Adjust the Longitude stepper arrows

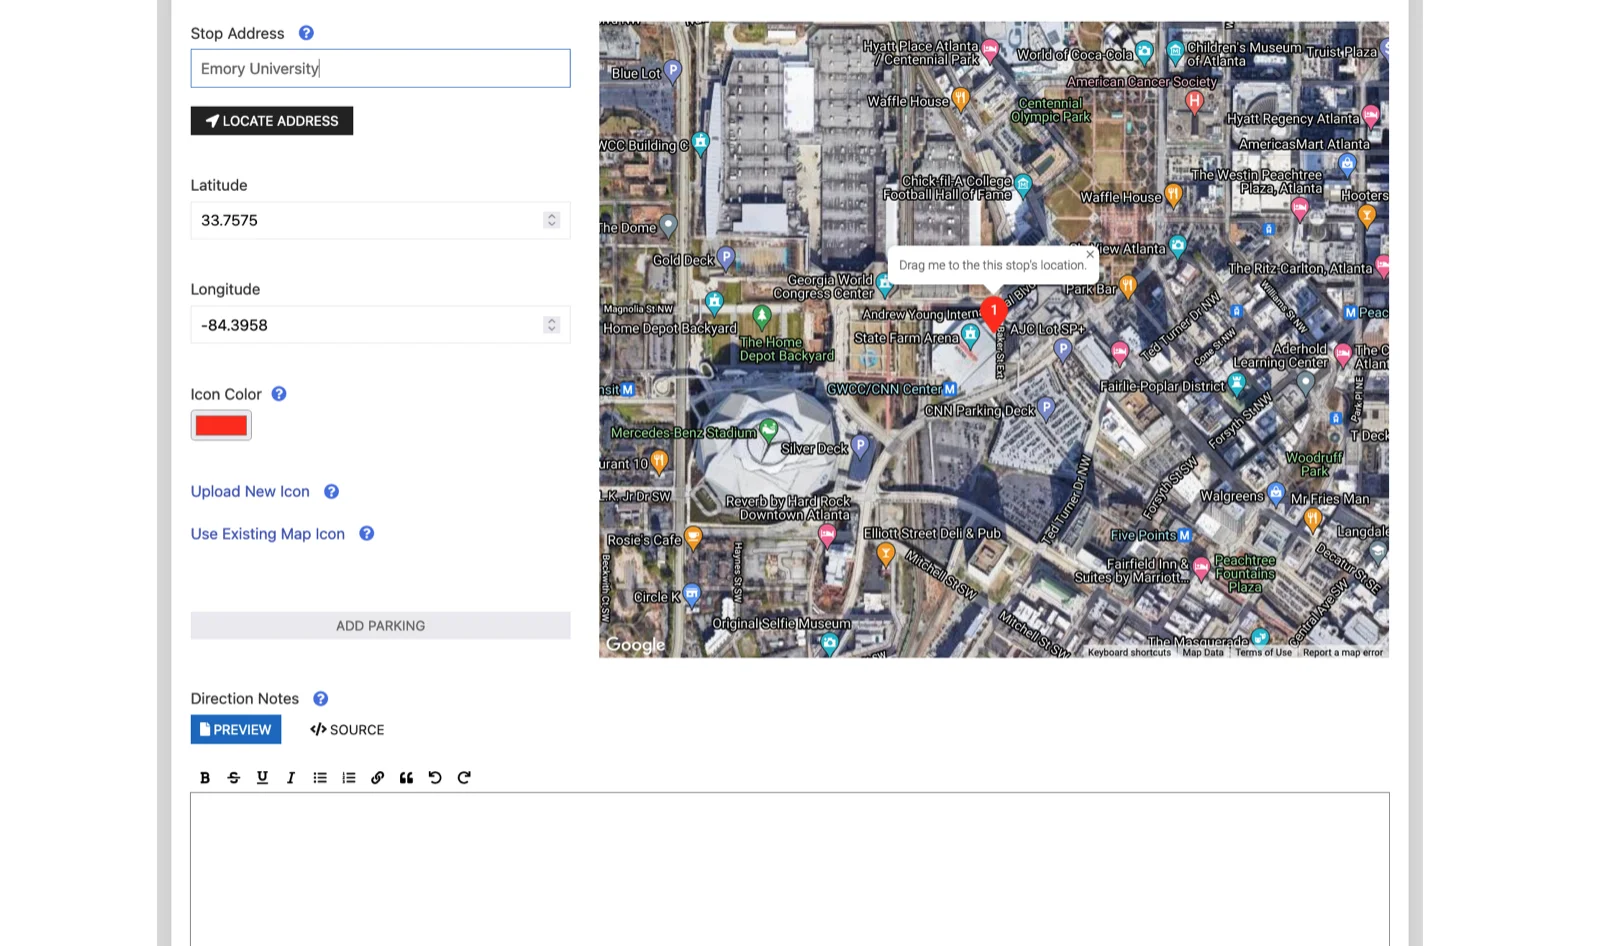tap(551, 325)
